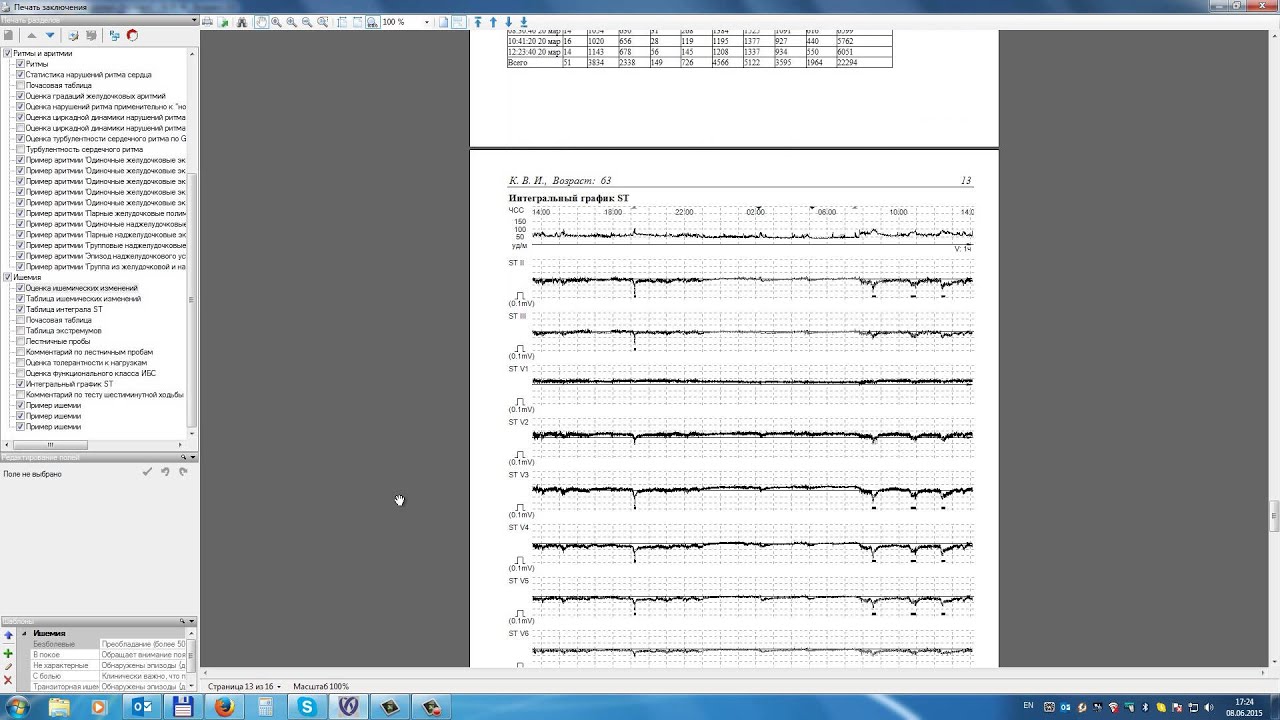Image resolution: width=1280 pixels, height=720 pixels.
Task: Click apply checkmark in field editing panel
Action: coord(147,472)
